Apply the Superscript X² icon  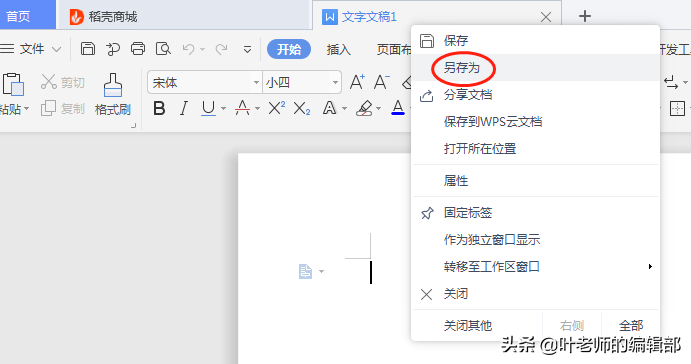click(x=277, y=108)
